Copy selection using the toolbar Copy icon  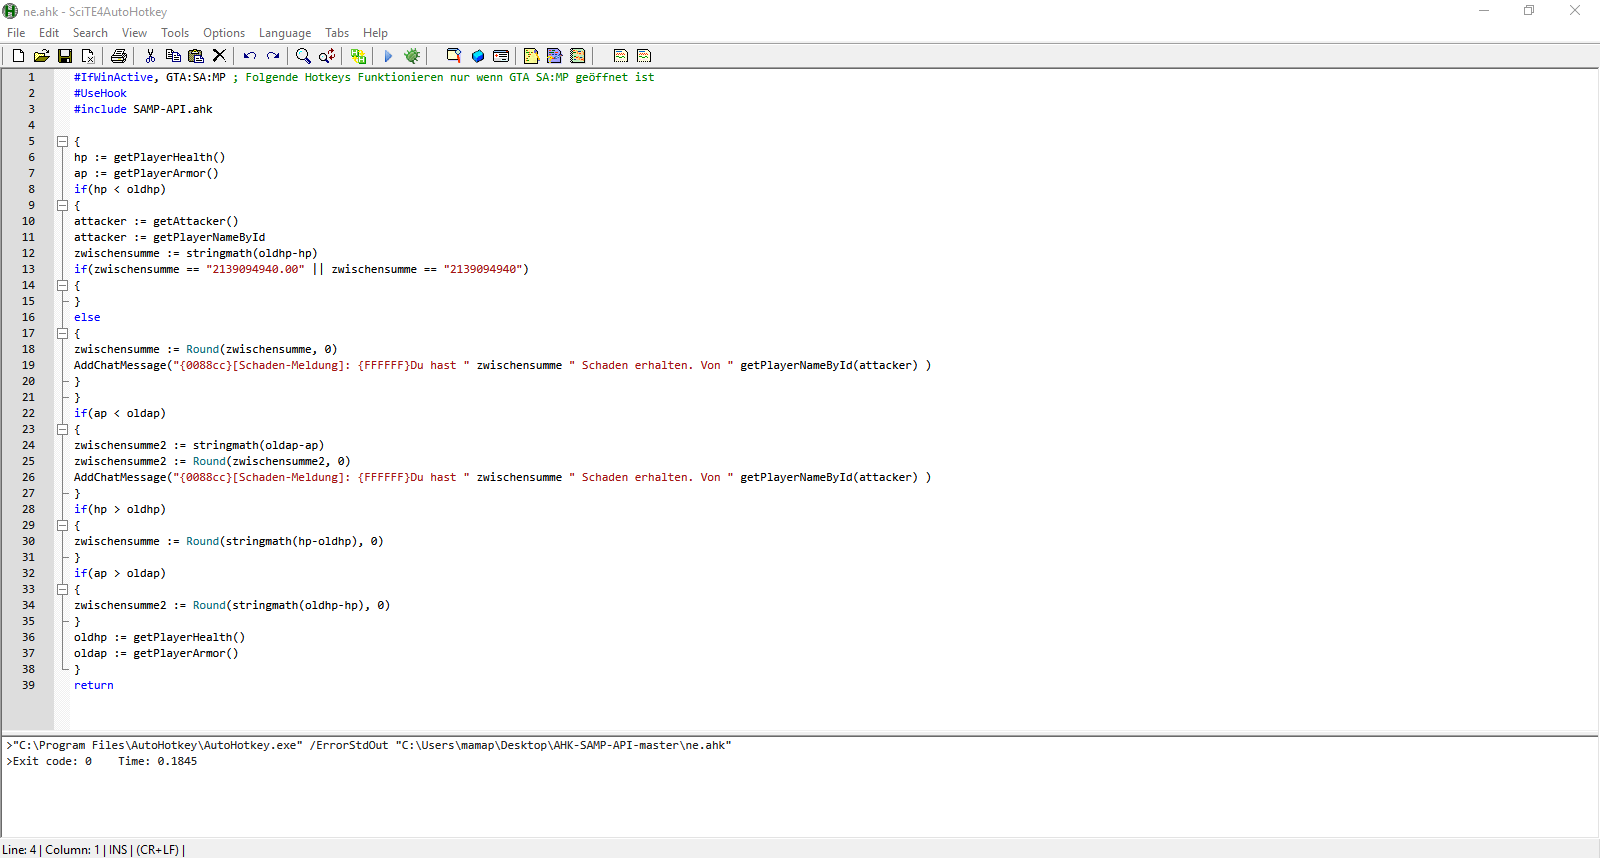click(x=173, y=56)
